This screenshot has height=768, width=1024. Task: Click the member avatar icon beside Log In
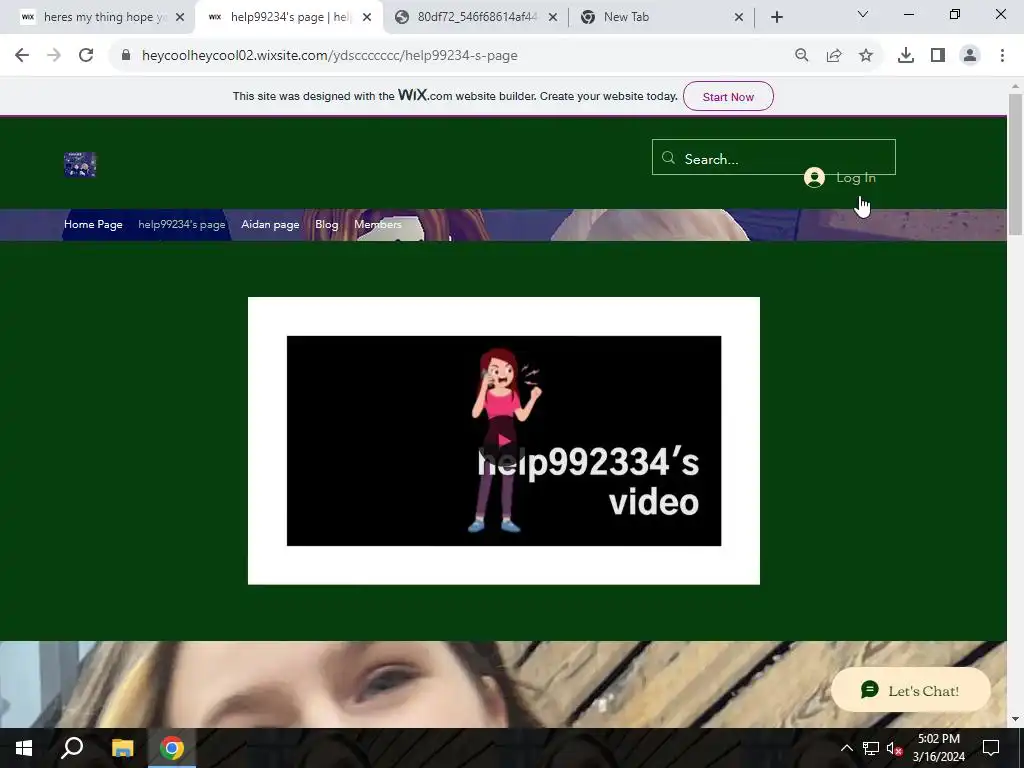click(x=814, y=178)
